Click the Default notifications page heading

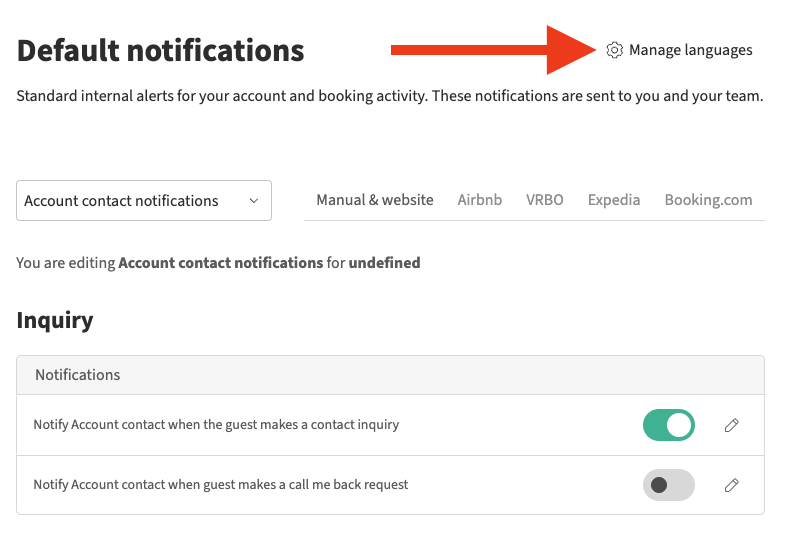pos(161,50)
